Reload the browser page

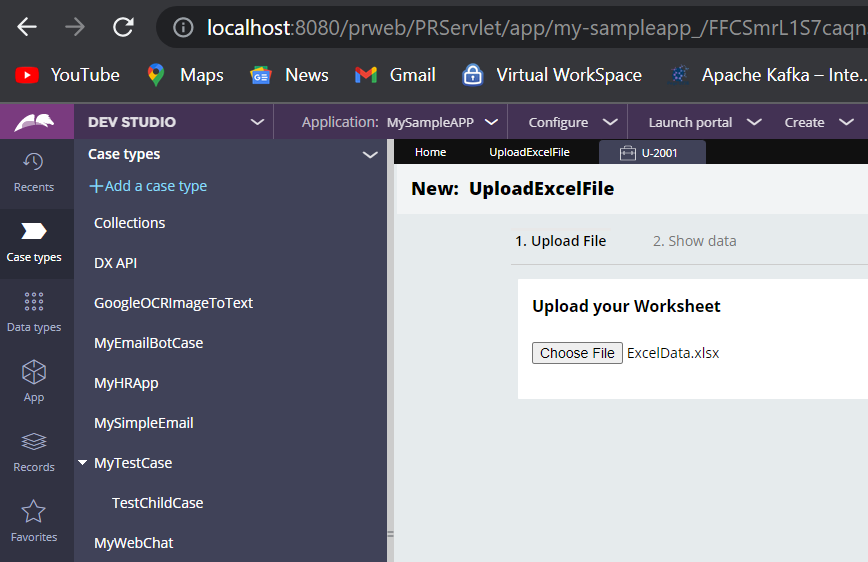coord(123,27)
